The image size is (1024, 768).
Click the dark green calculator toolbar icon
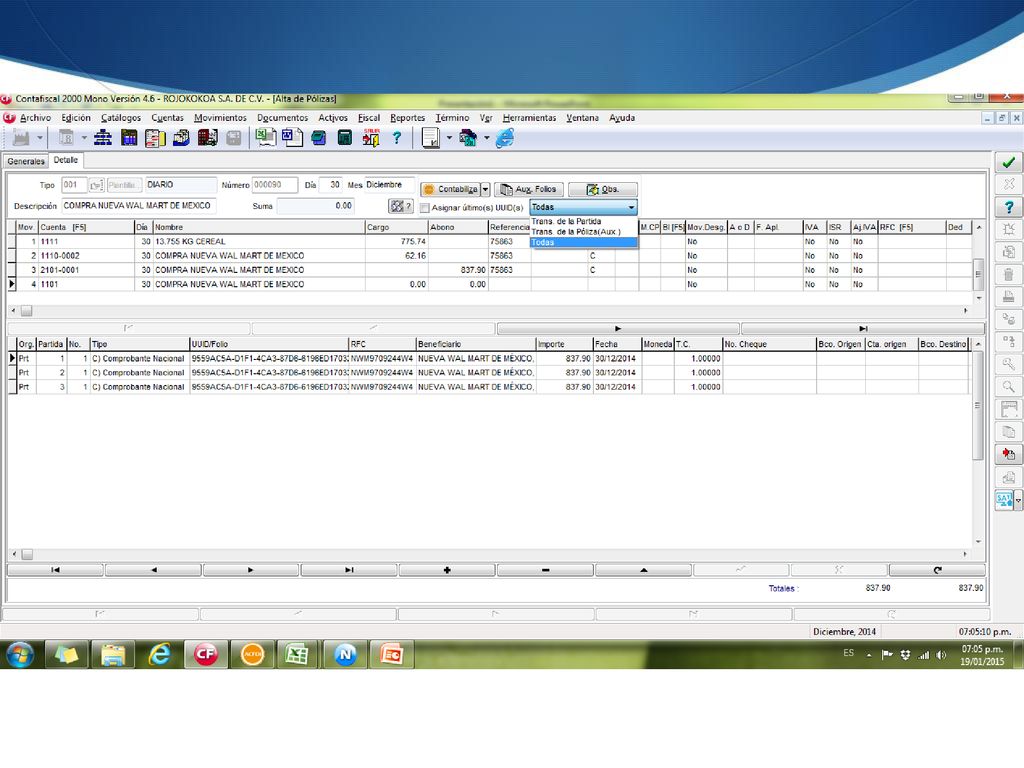coord(345,138)
